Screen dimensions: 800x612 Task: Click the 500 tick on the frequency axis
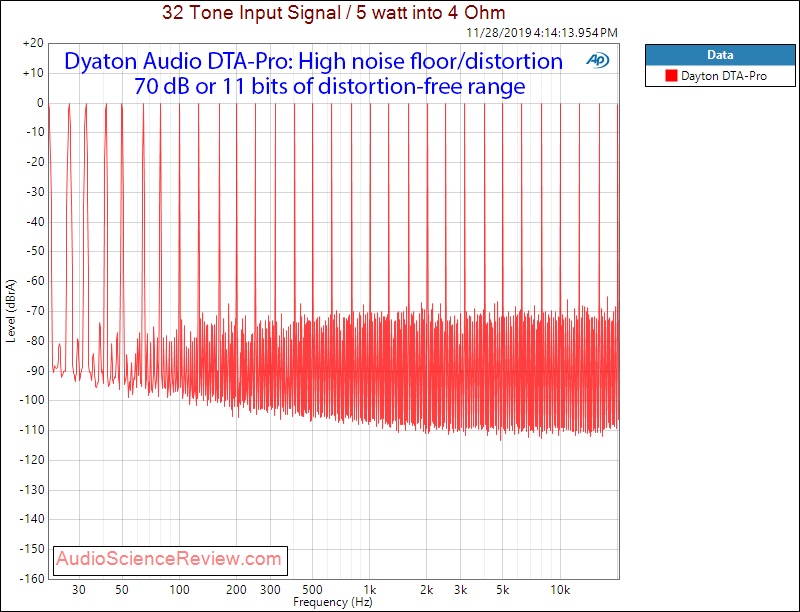pyautogui.click(x=312, y=590)
